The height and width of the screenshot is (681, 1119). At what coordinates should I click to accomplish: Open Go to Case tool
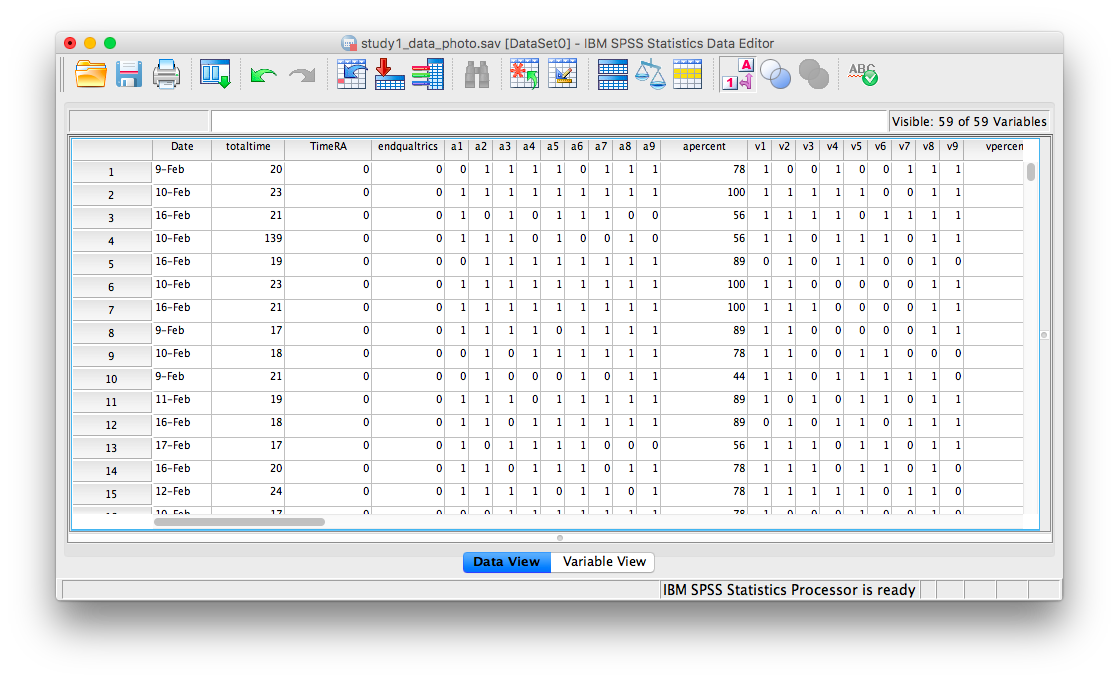click(351, 74)
